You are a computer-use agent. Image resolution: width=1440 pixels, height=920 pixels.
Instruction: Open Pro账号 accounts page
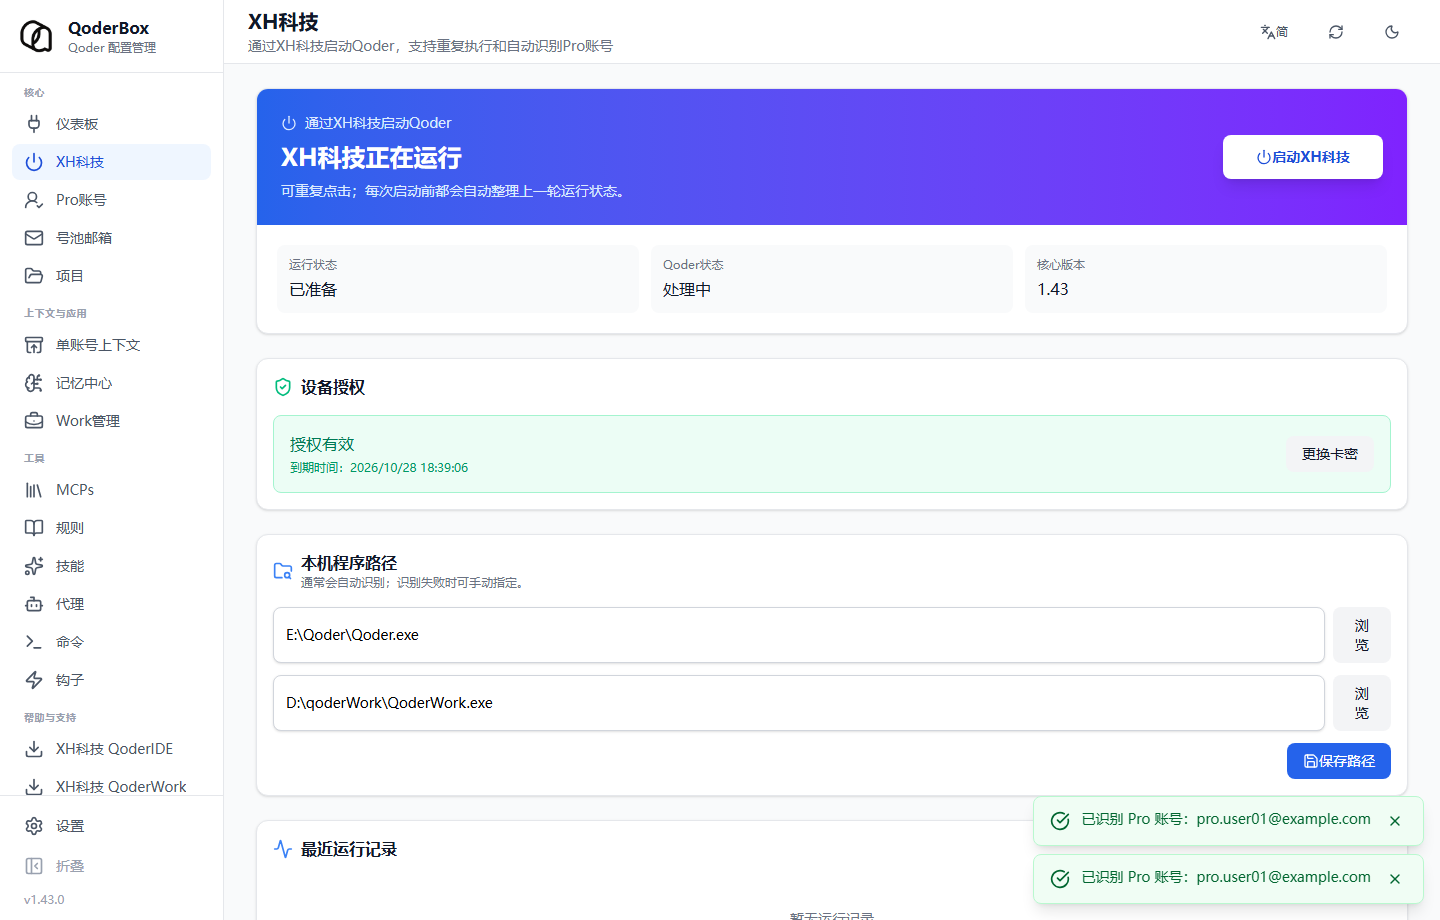tap(111, 200)
